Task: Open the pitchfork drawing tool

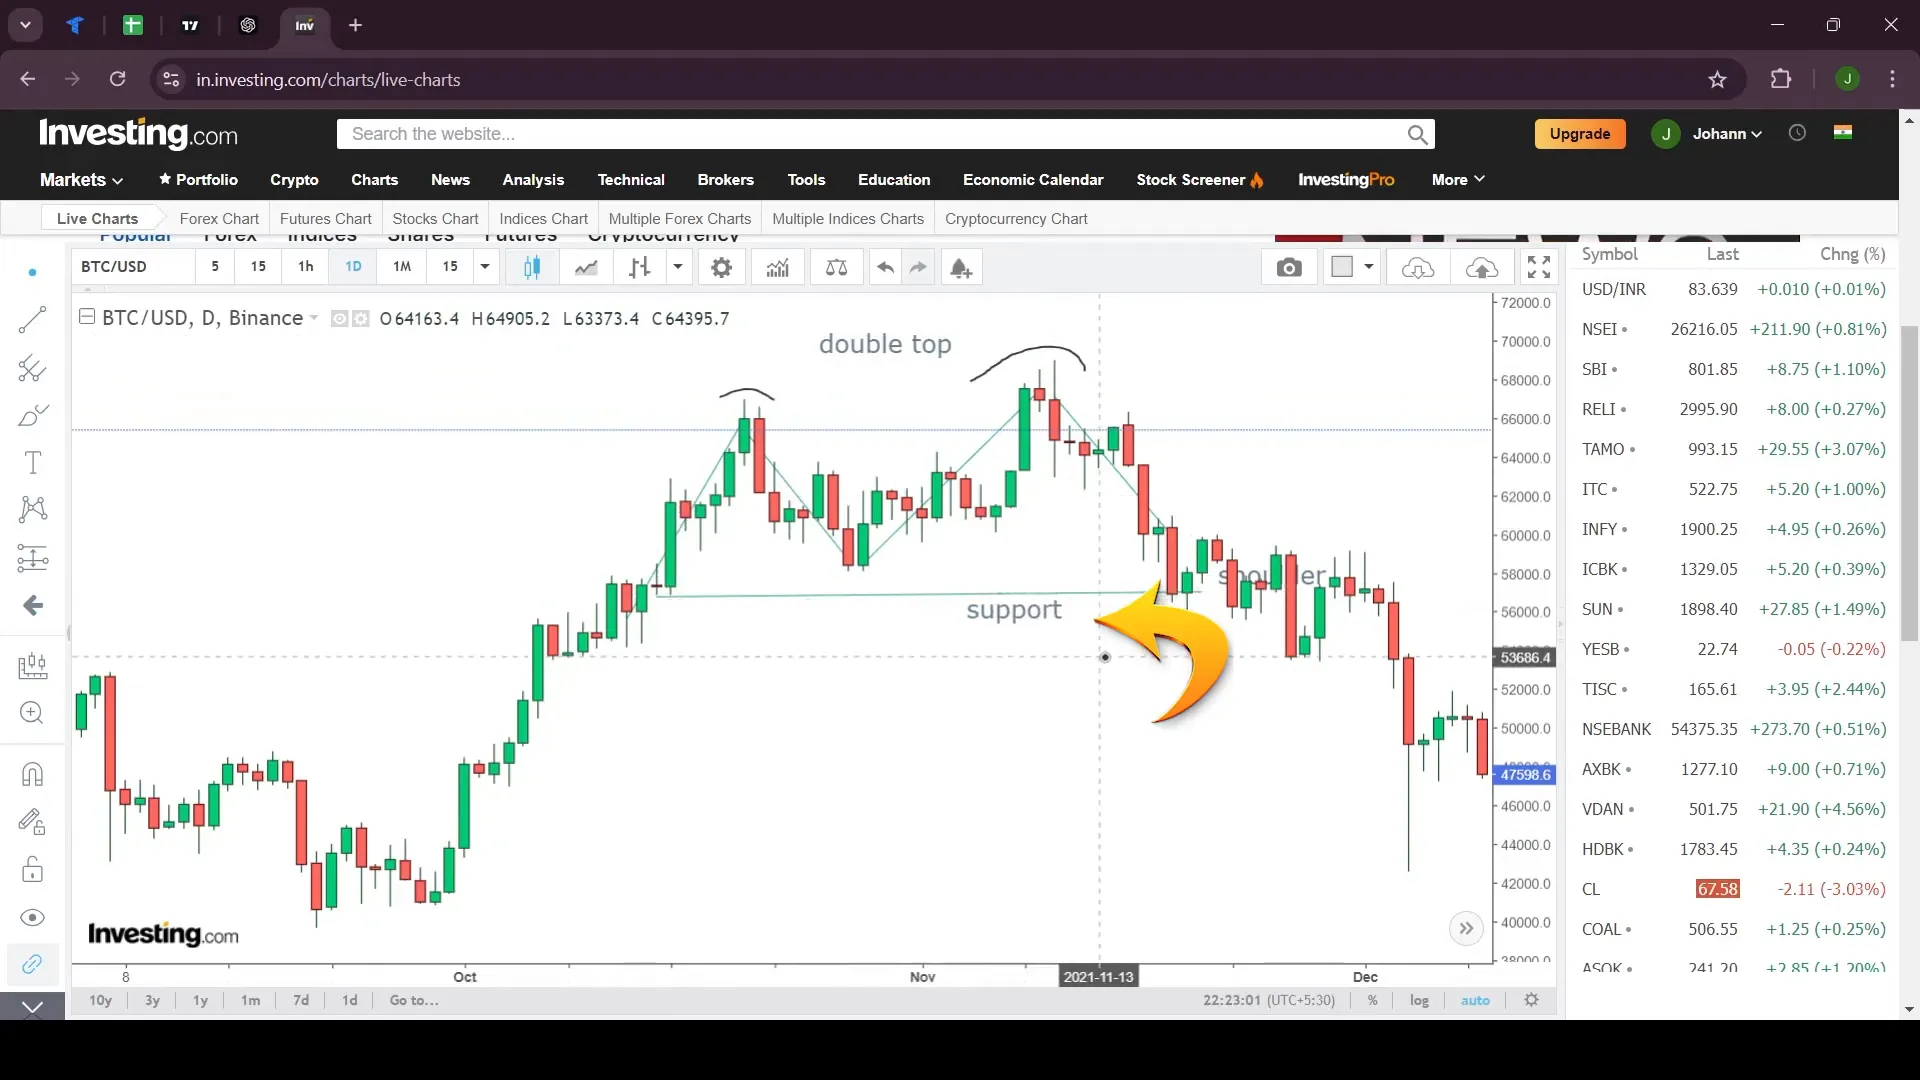Action: pyautogui.click(x=32, y=368)
